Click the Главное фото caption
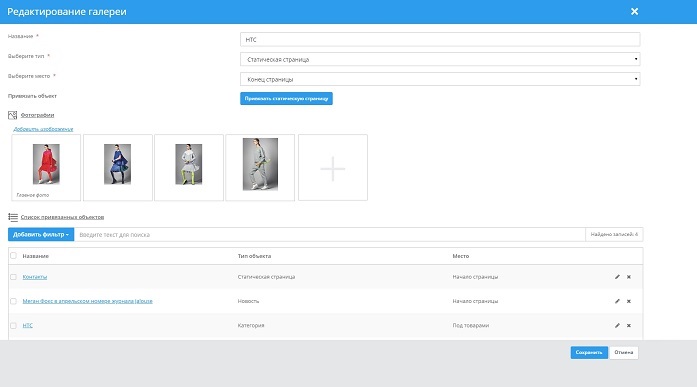Image resolution: width=697 pixels, height=387 pixels. point(33,195)
